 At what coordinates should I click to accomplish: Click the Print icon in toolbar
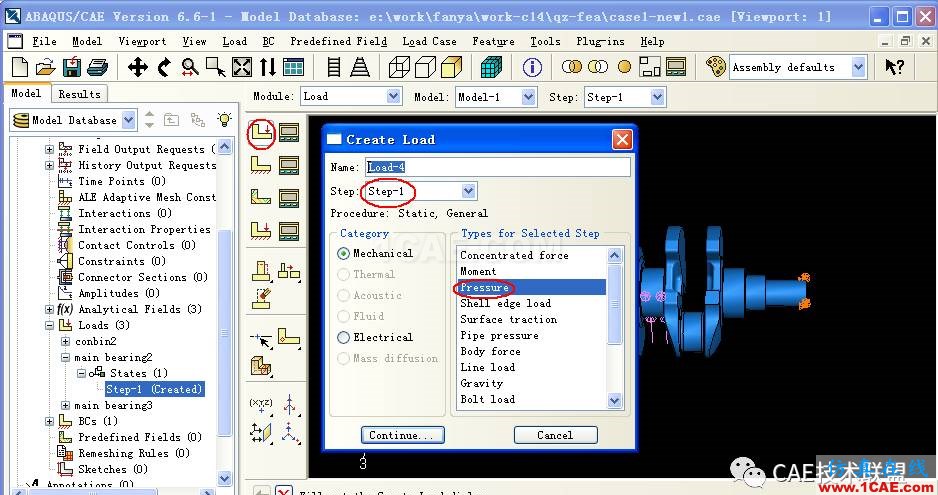click(x=98, y=67)
